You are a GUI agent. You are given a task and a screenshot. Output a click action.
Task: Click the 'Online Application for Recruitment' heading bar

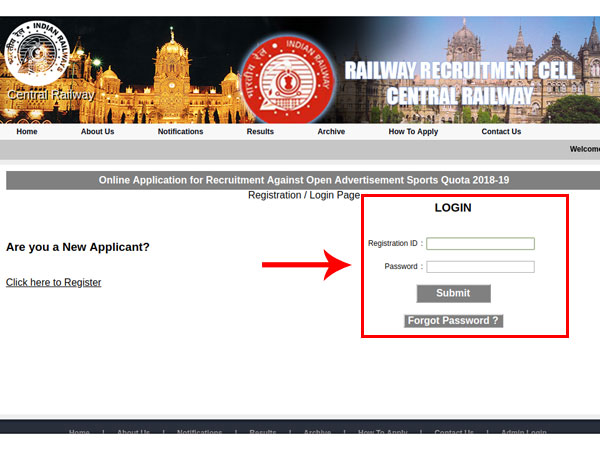303,180
